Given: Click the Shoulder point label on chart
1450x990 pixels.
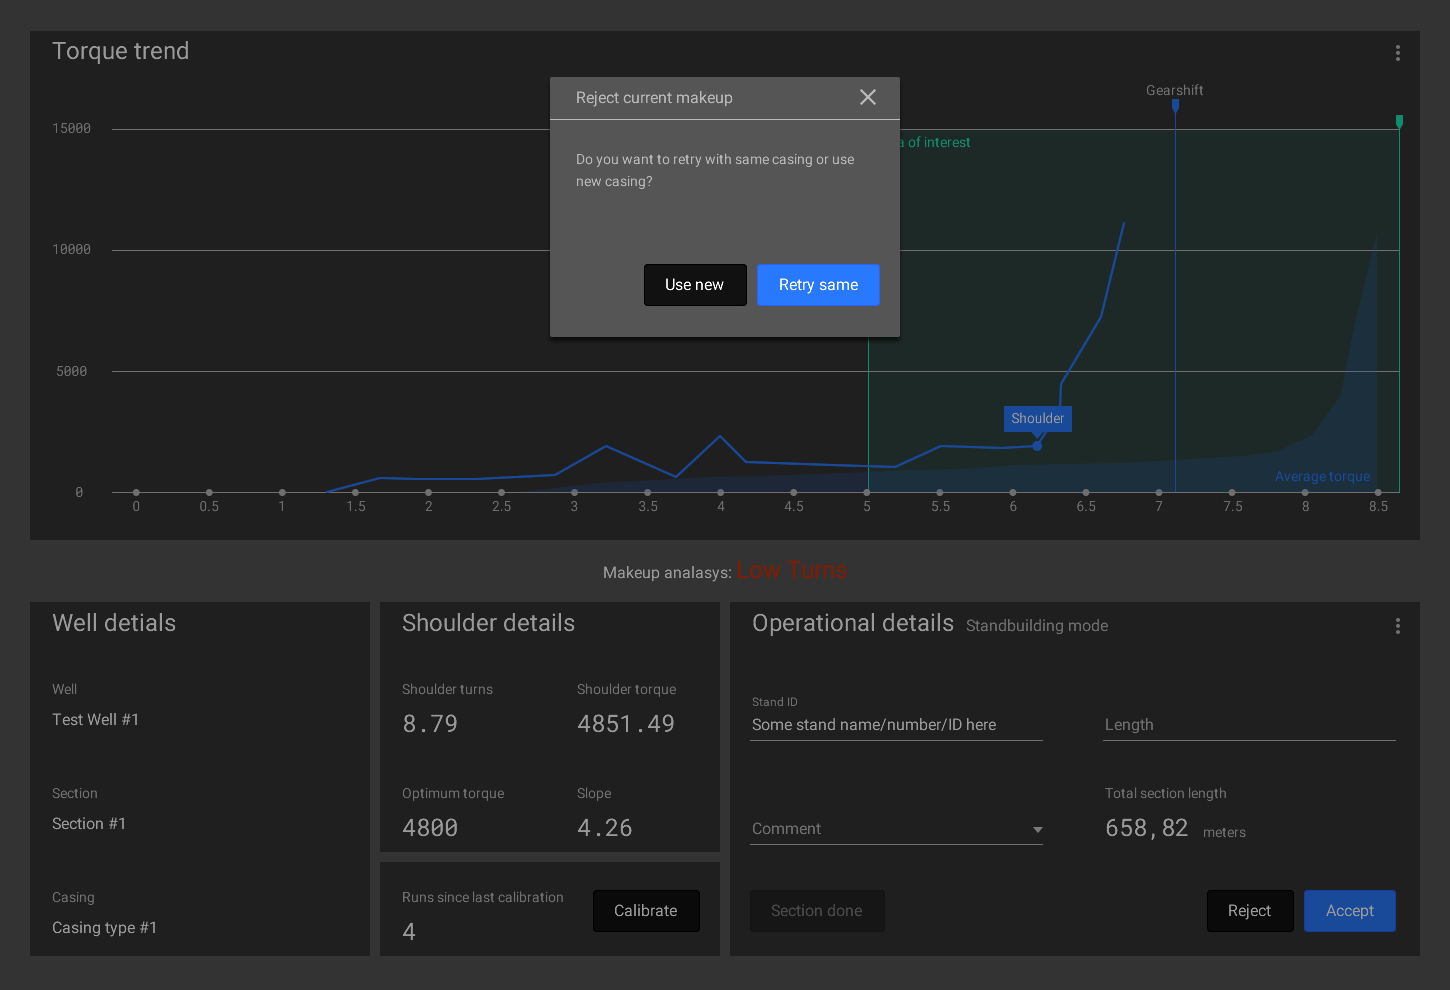Looking at the screenshot, I should tap(1038, 419).
